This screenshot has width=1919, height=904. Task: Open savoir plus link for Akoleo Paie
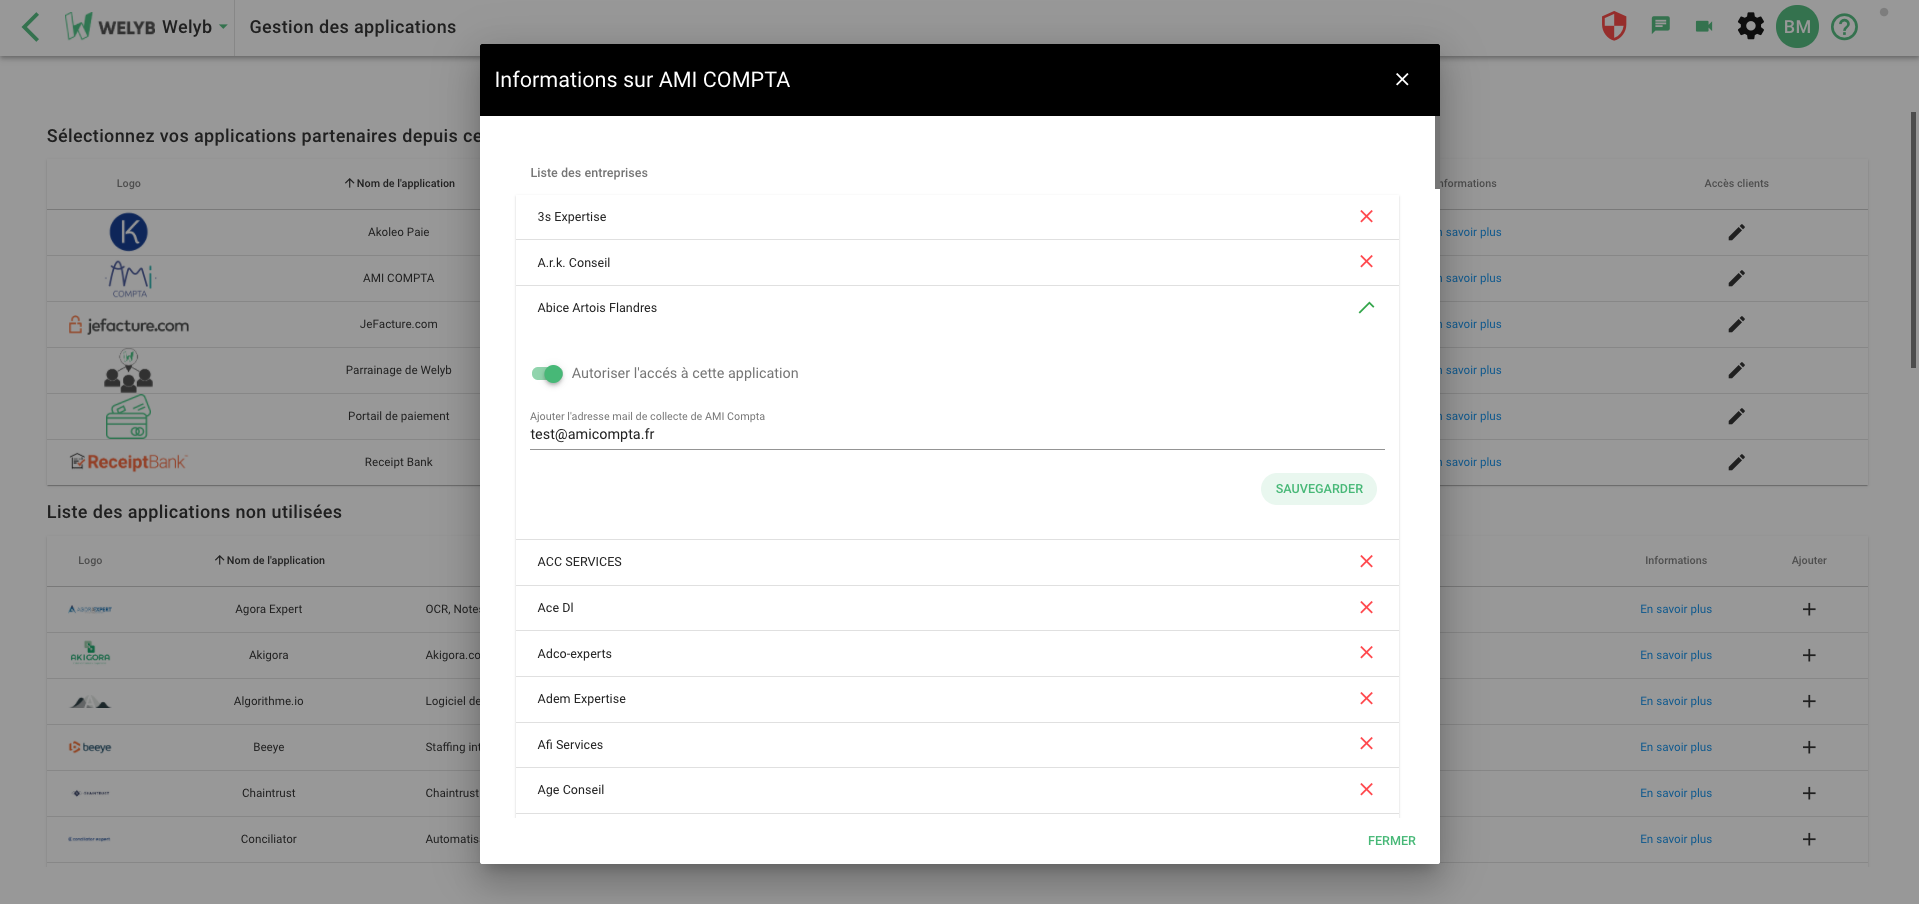[x=1471, y=232]
